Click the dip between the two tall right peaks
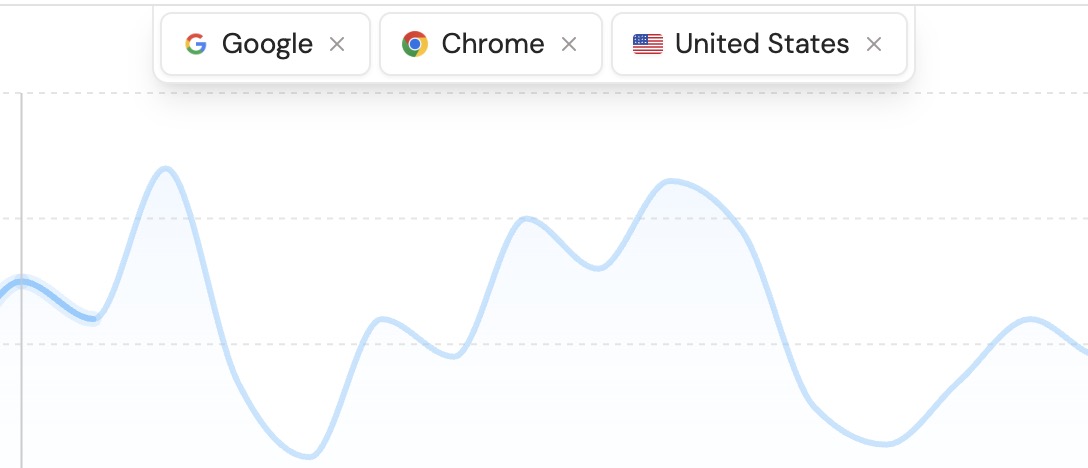Image resolution: width=1088 pixels, height=468 pixels. point(598,268)
